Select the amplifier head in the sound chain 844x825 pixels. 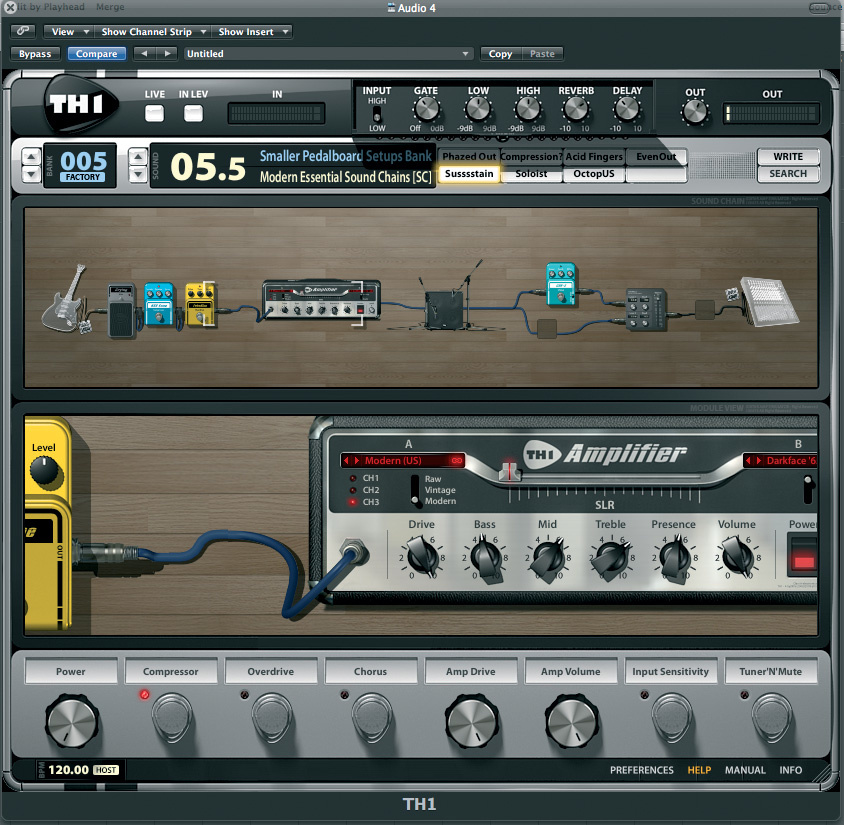(x=321, y=300)
